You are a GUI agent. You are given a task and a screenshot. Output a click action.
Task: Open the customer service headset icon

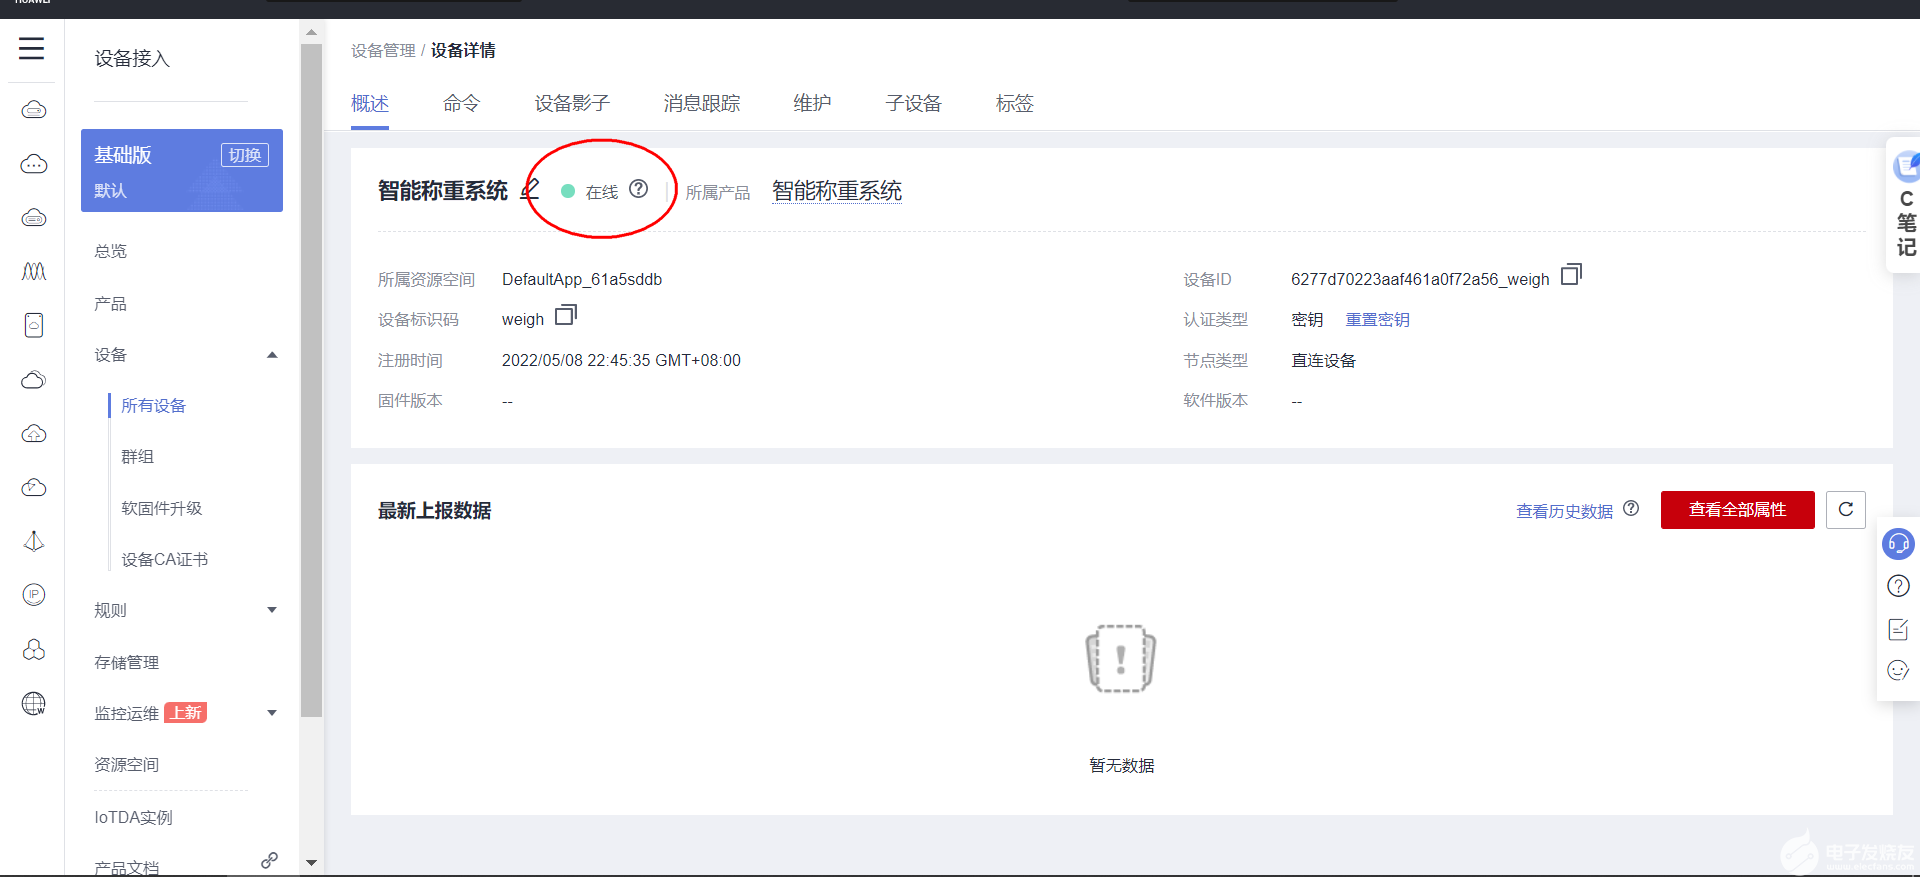[x=1898, y=543]
